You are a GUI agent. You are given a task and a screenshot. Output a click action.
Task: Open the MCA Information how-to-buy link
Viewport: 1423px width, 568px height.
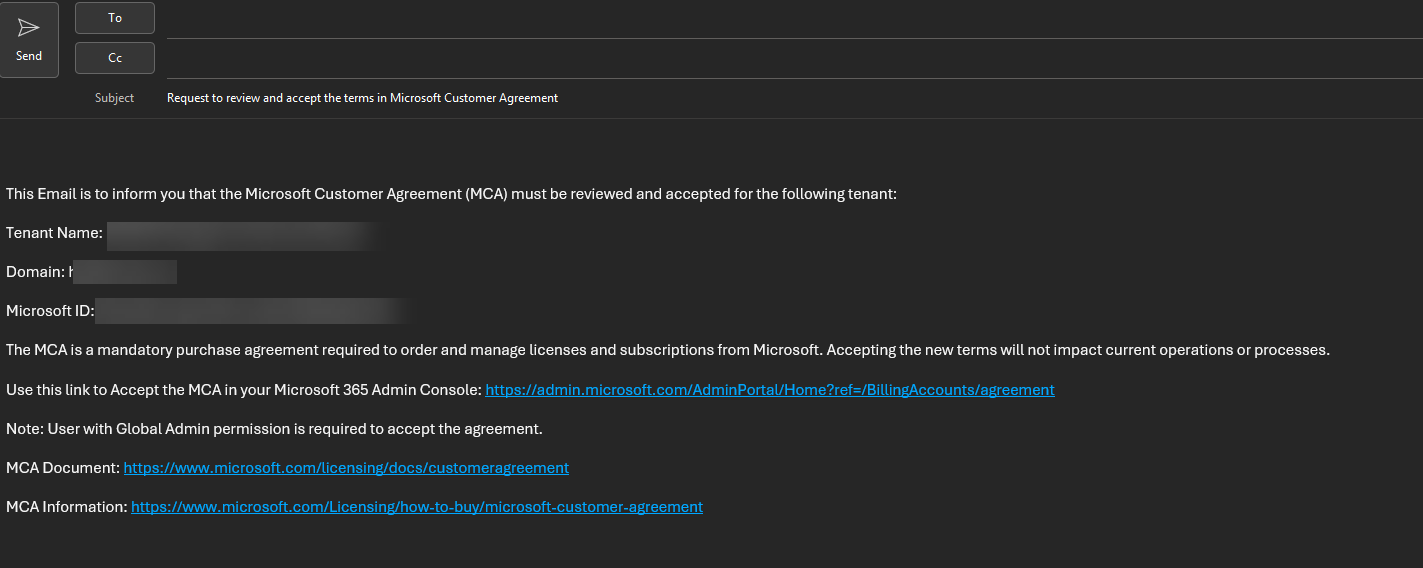[417, 507]
